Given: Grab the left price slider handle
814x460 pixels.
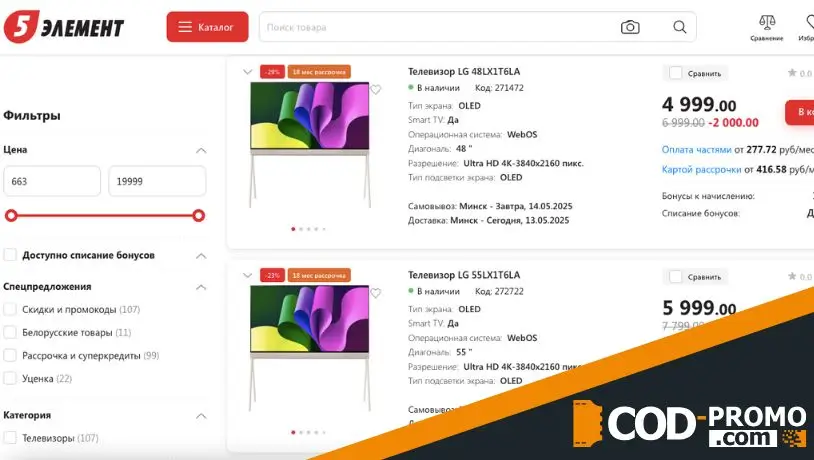Looking at the screenshot, I should pos(11,215).
